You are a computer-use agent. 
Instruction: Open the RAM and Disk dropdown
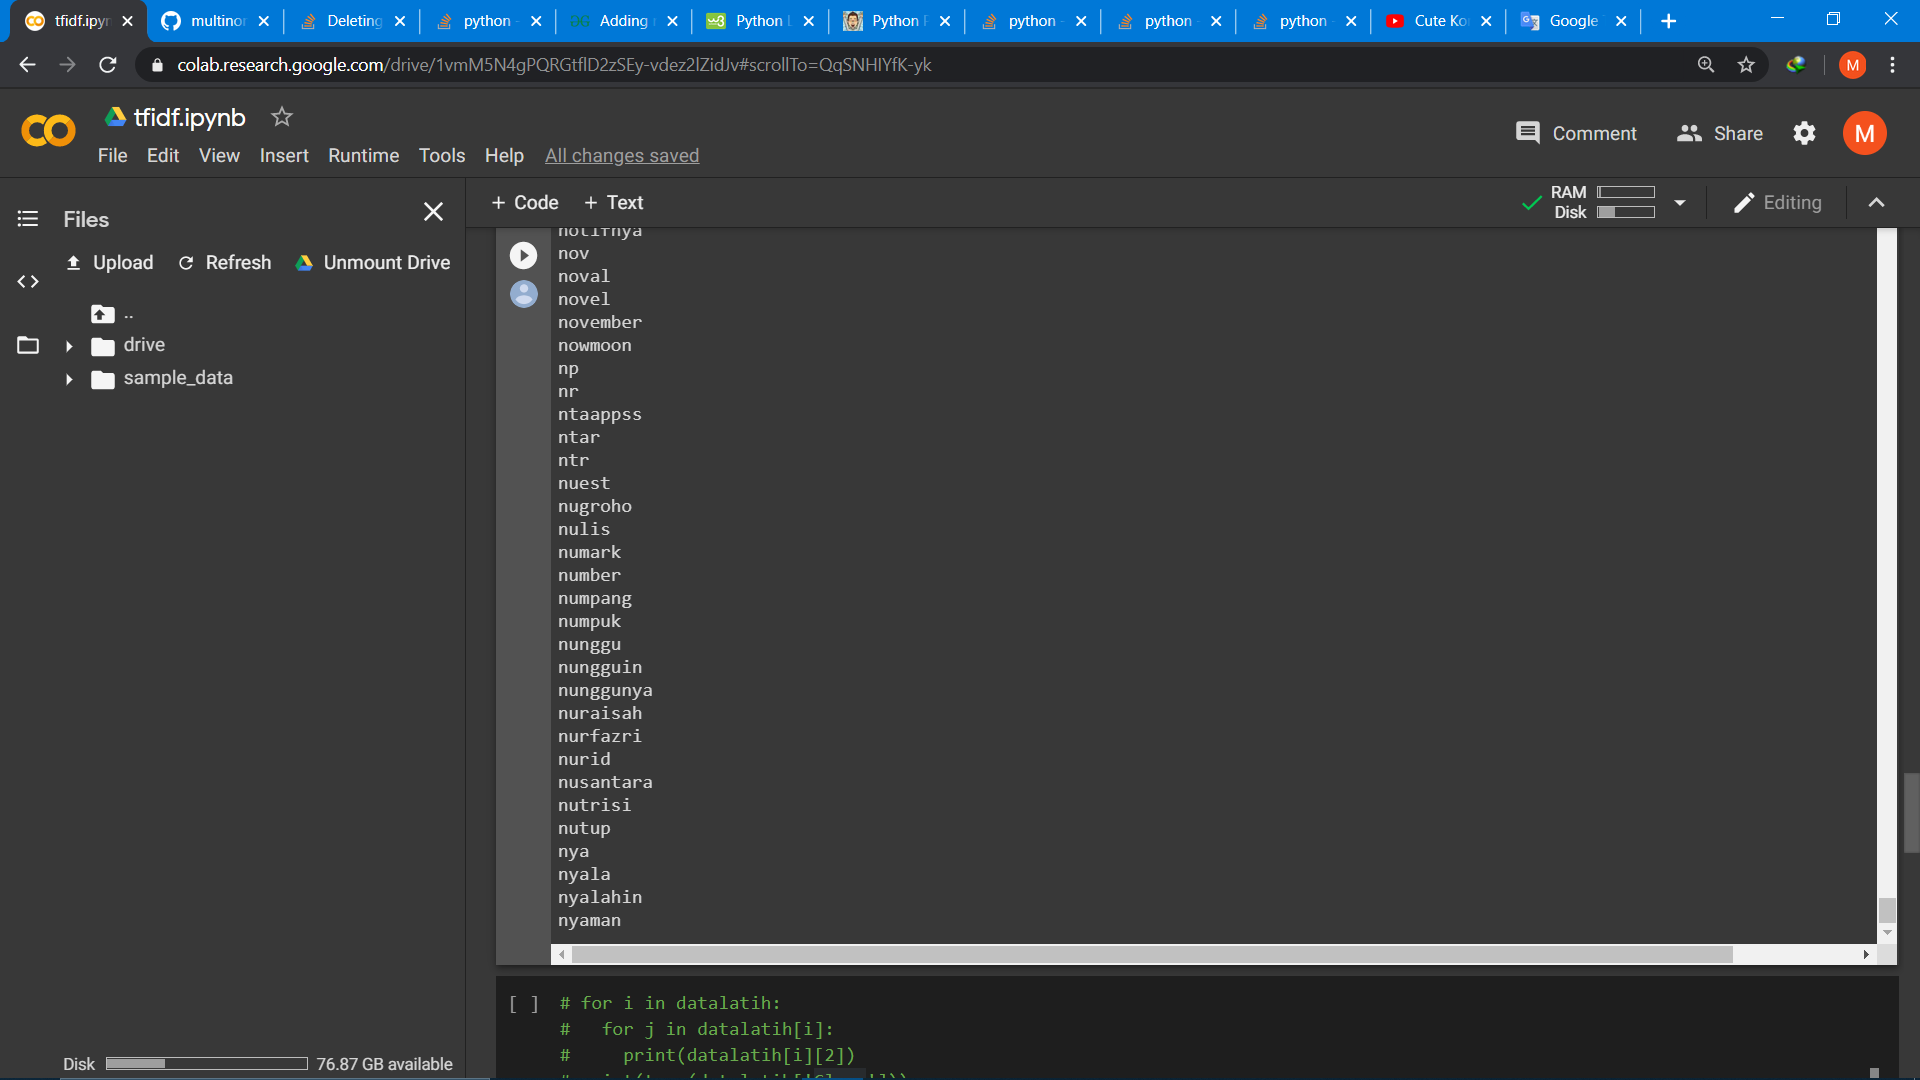[x=1679, y=202]
